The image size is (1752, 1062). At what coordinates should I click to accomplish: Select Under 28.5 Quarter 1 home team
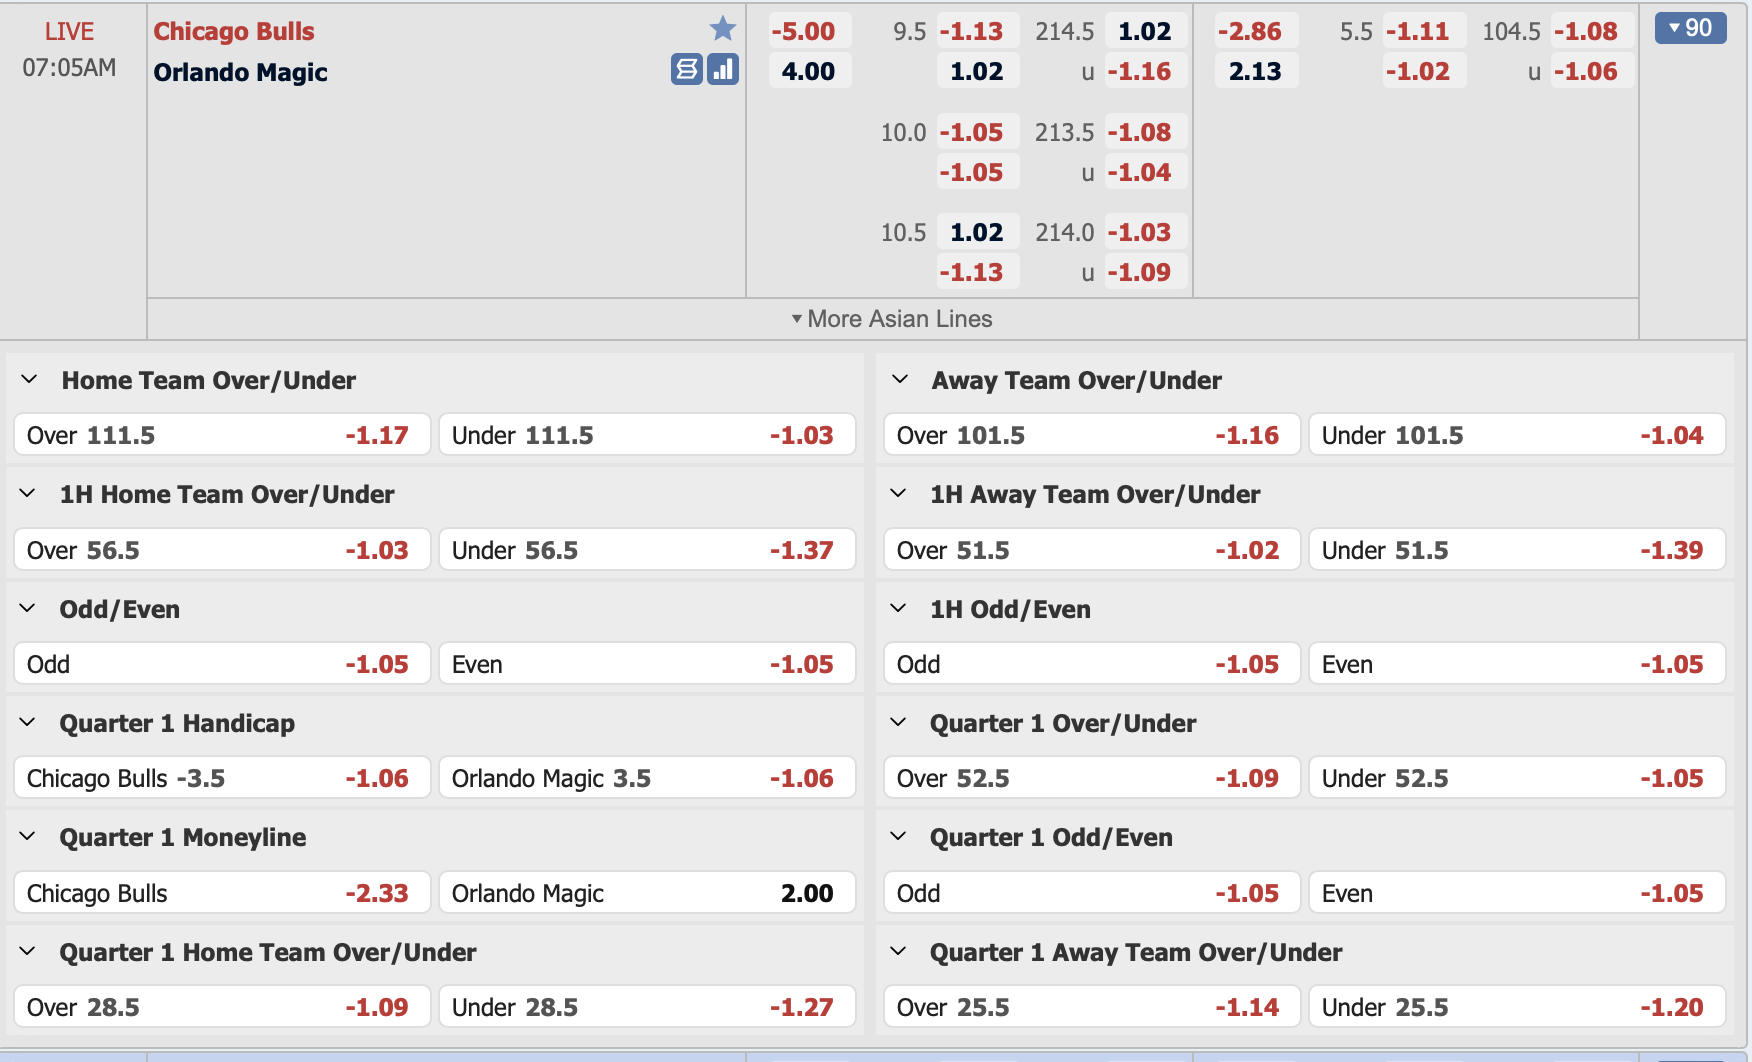[x=646, y=1007]
